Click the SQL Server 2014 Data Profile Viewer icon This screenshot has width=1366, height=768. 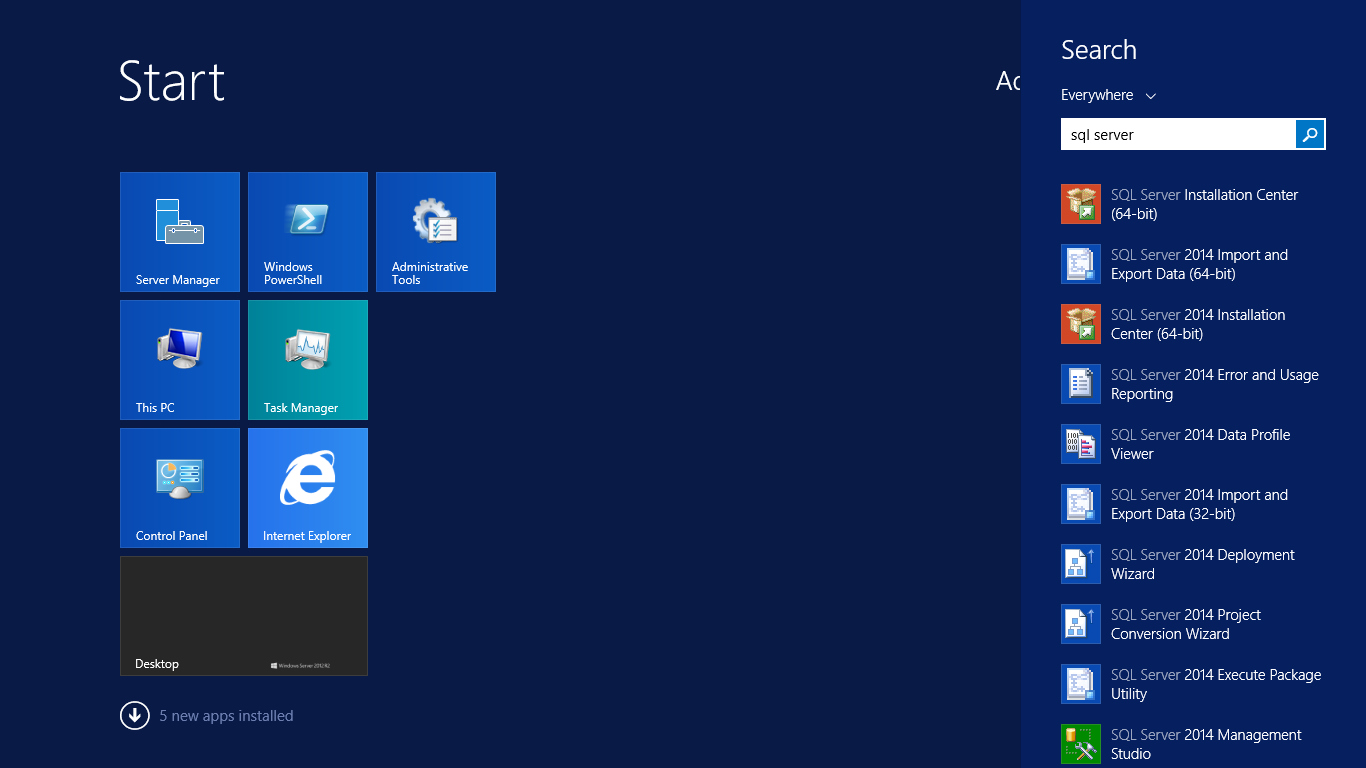click(x=1081, y=444)
